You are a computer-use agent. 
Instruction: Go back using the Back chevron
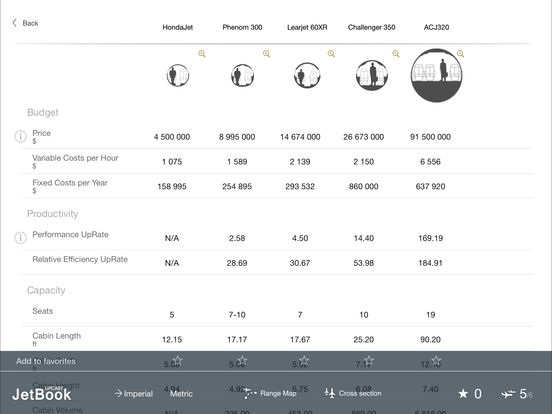[14, 23]
